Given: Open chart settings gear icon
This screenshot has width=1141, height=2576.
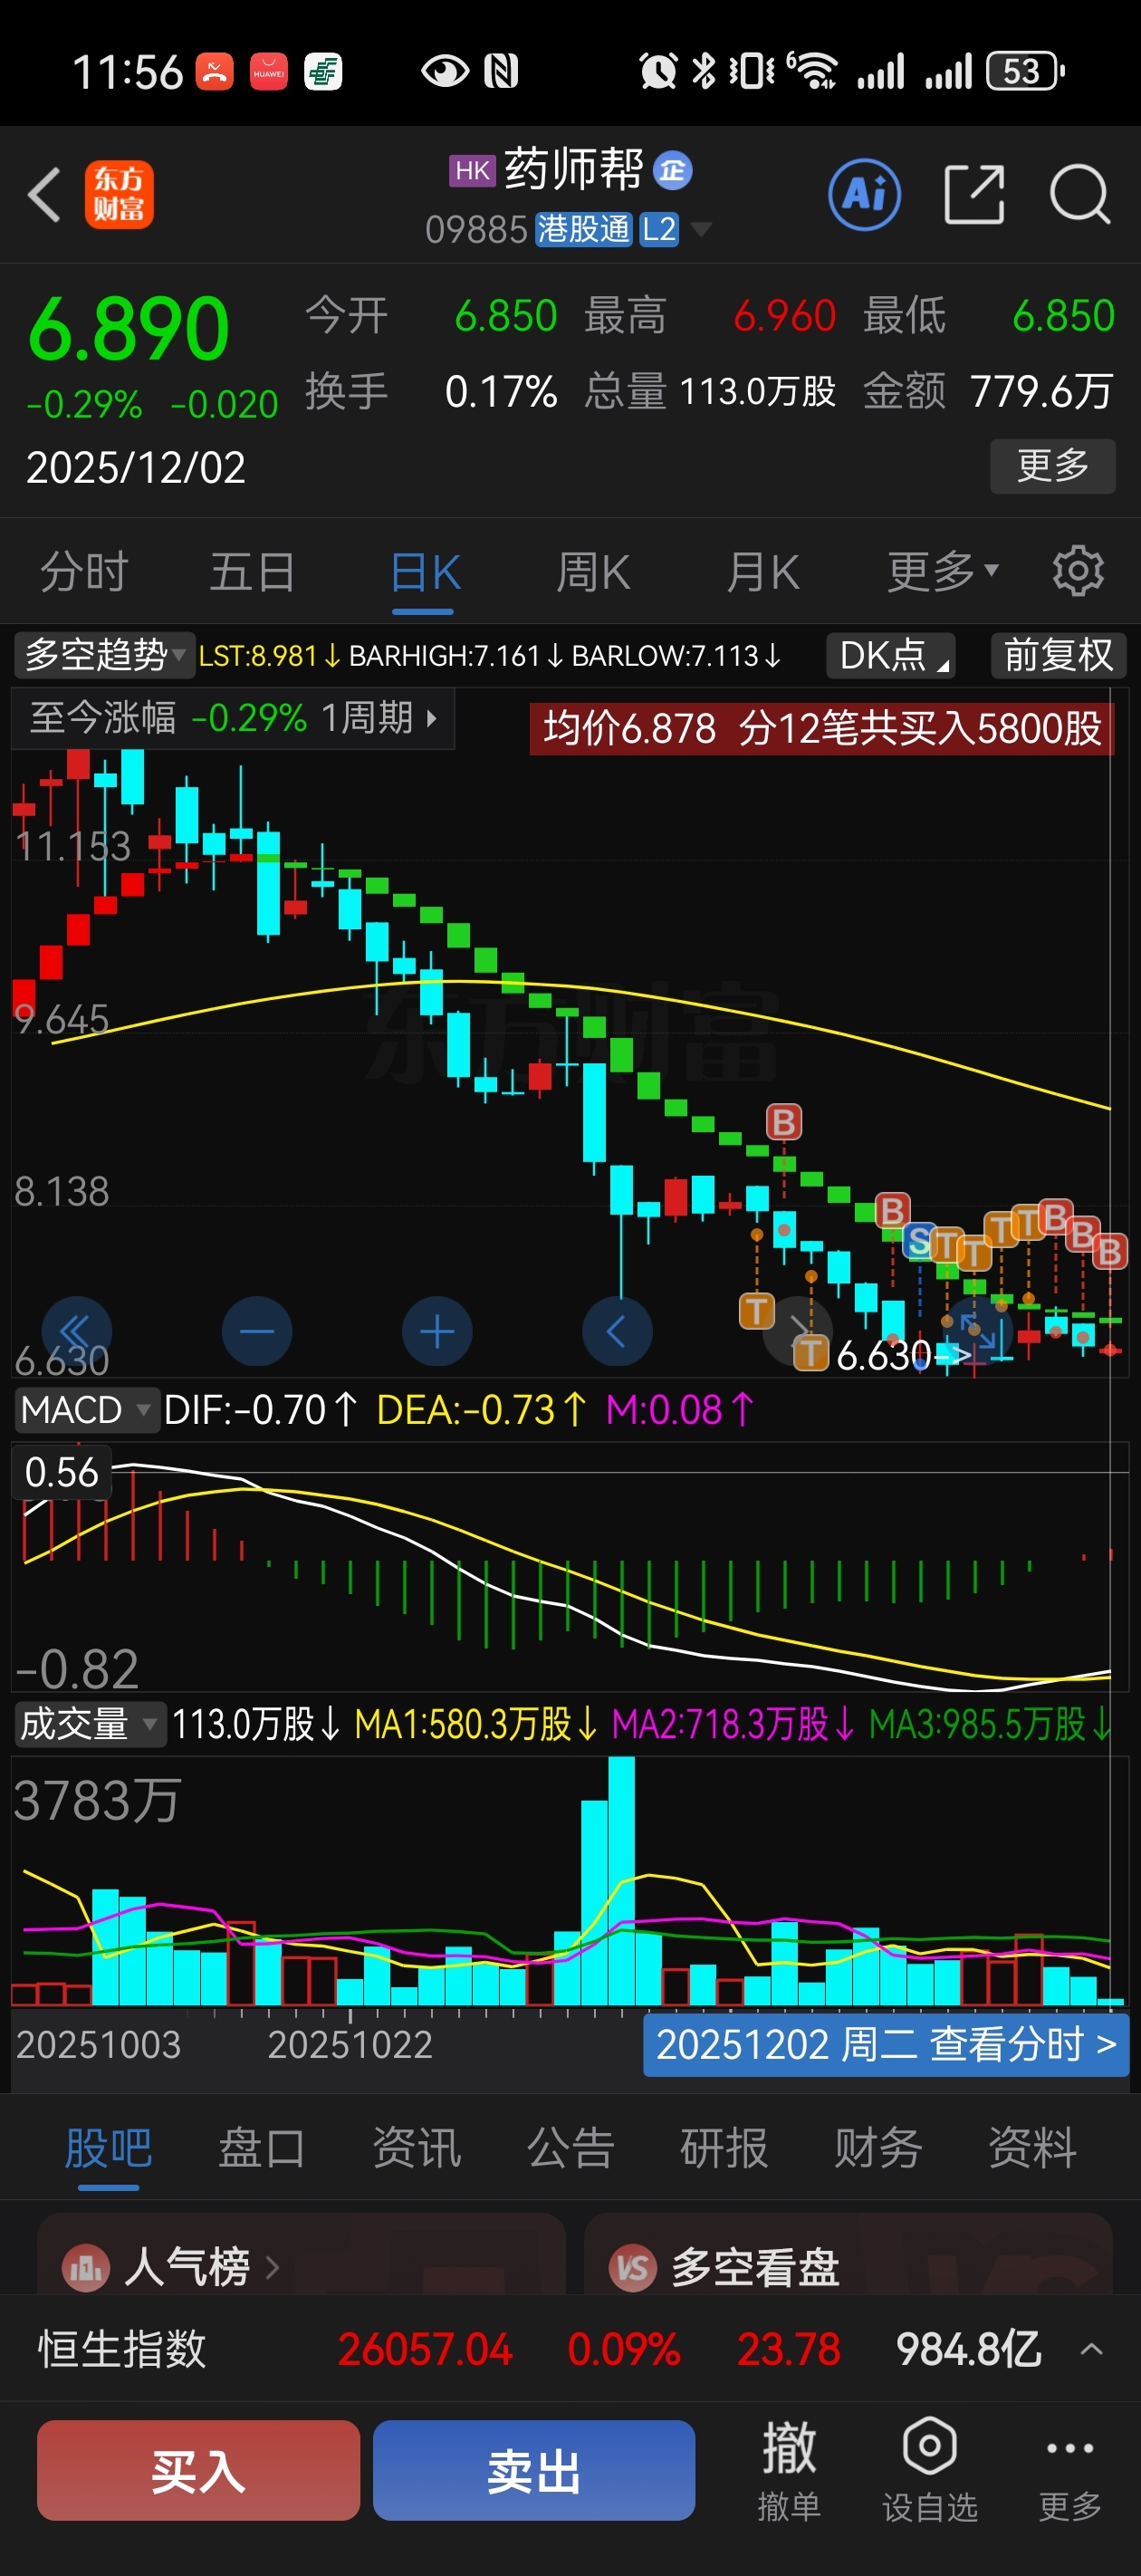Looking at the screenshot, I should tap(1078, 571).
